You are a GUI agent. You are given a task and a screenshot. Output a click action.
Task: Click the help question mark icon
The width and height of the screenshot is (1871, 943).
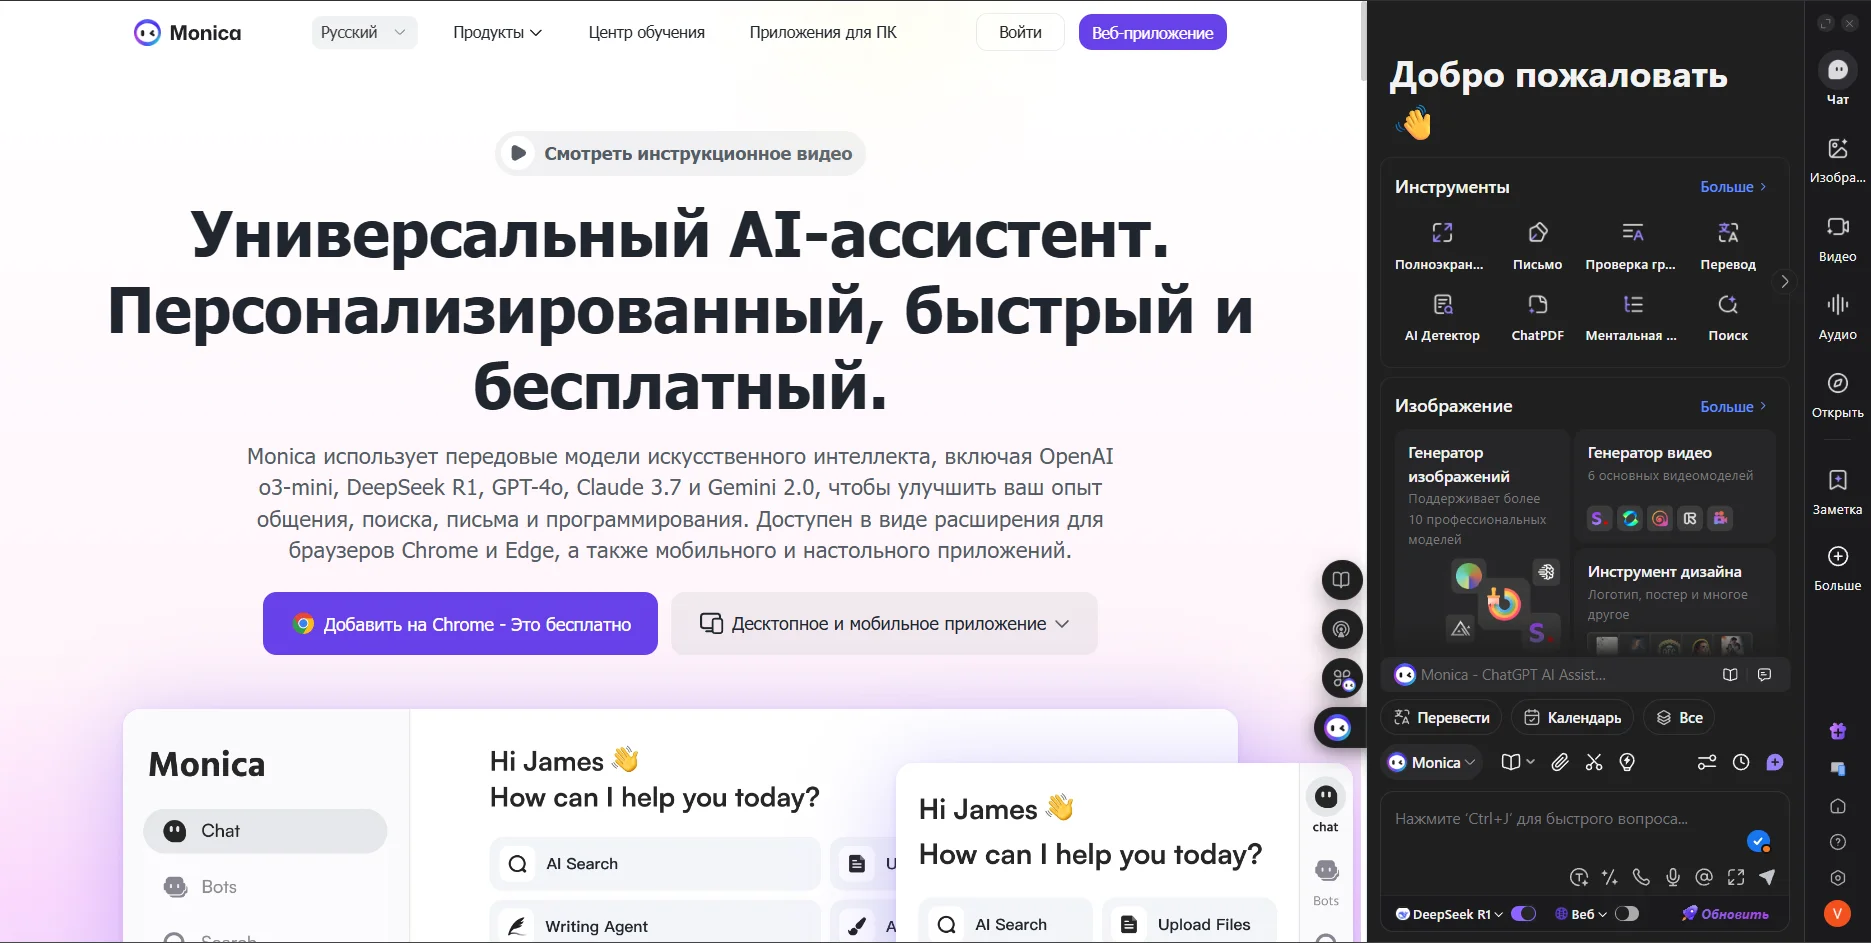point(1838,842)
